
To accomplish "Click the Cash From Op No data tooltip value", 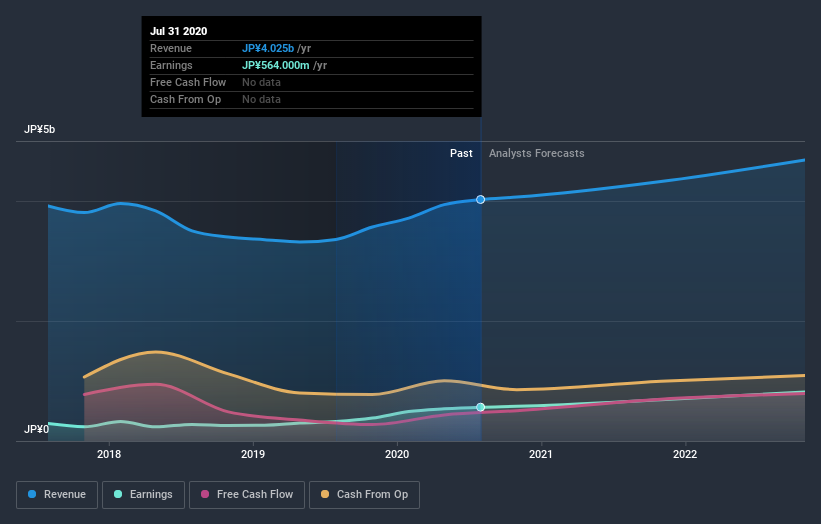I will click(261, 99).
